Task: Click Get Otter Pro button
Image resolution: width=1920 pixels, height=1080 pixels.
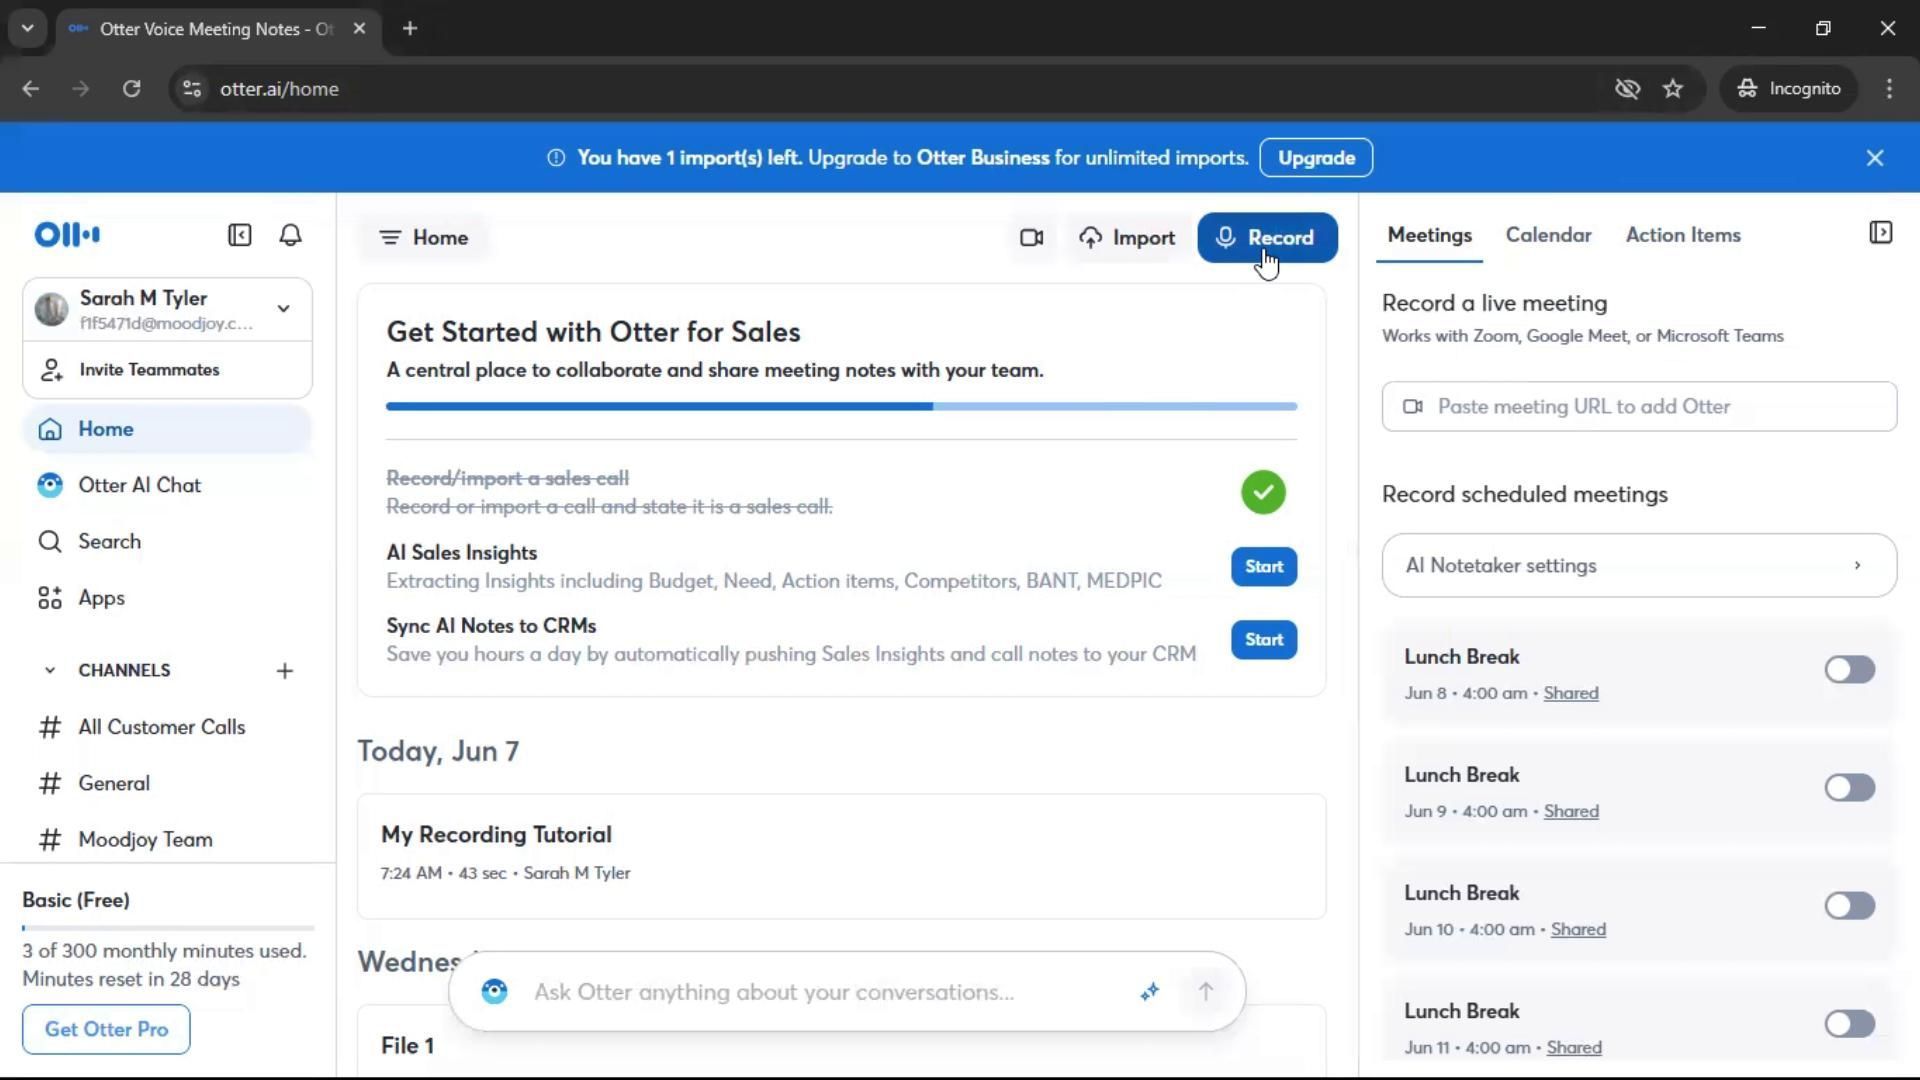Action: [106, 1029]
